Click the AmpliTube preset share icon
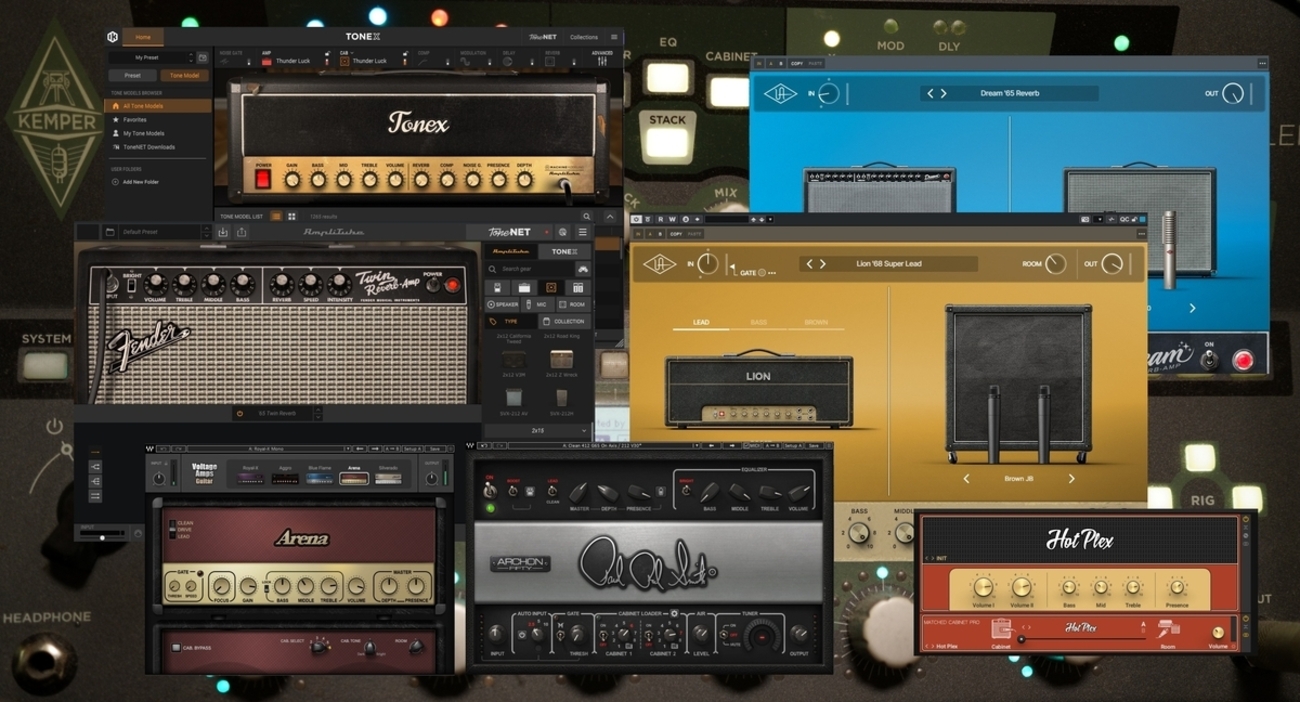 point(241,232)
